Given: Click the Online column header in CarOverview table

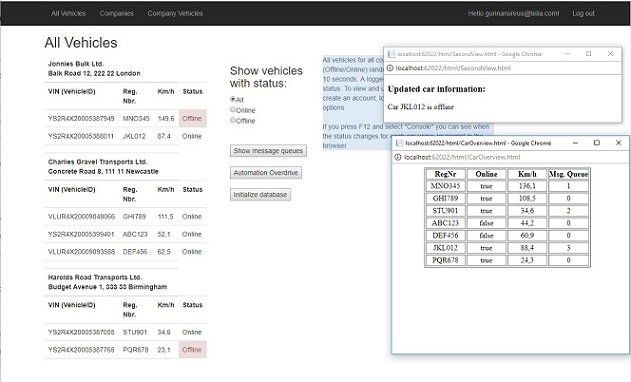Looking at the screenshot, I should [x=486, y=174].
